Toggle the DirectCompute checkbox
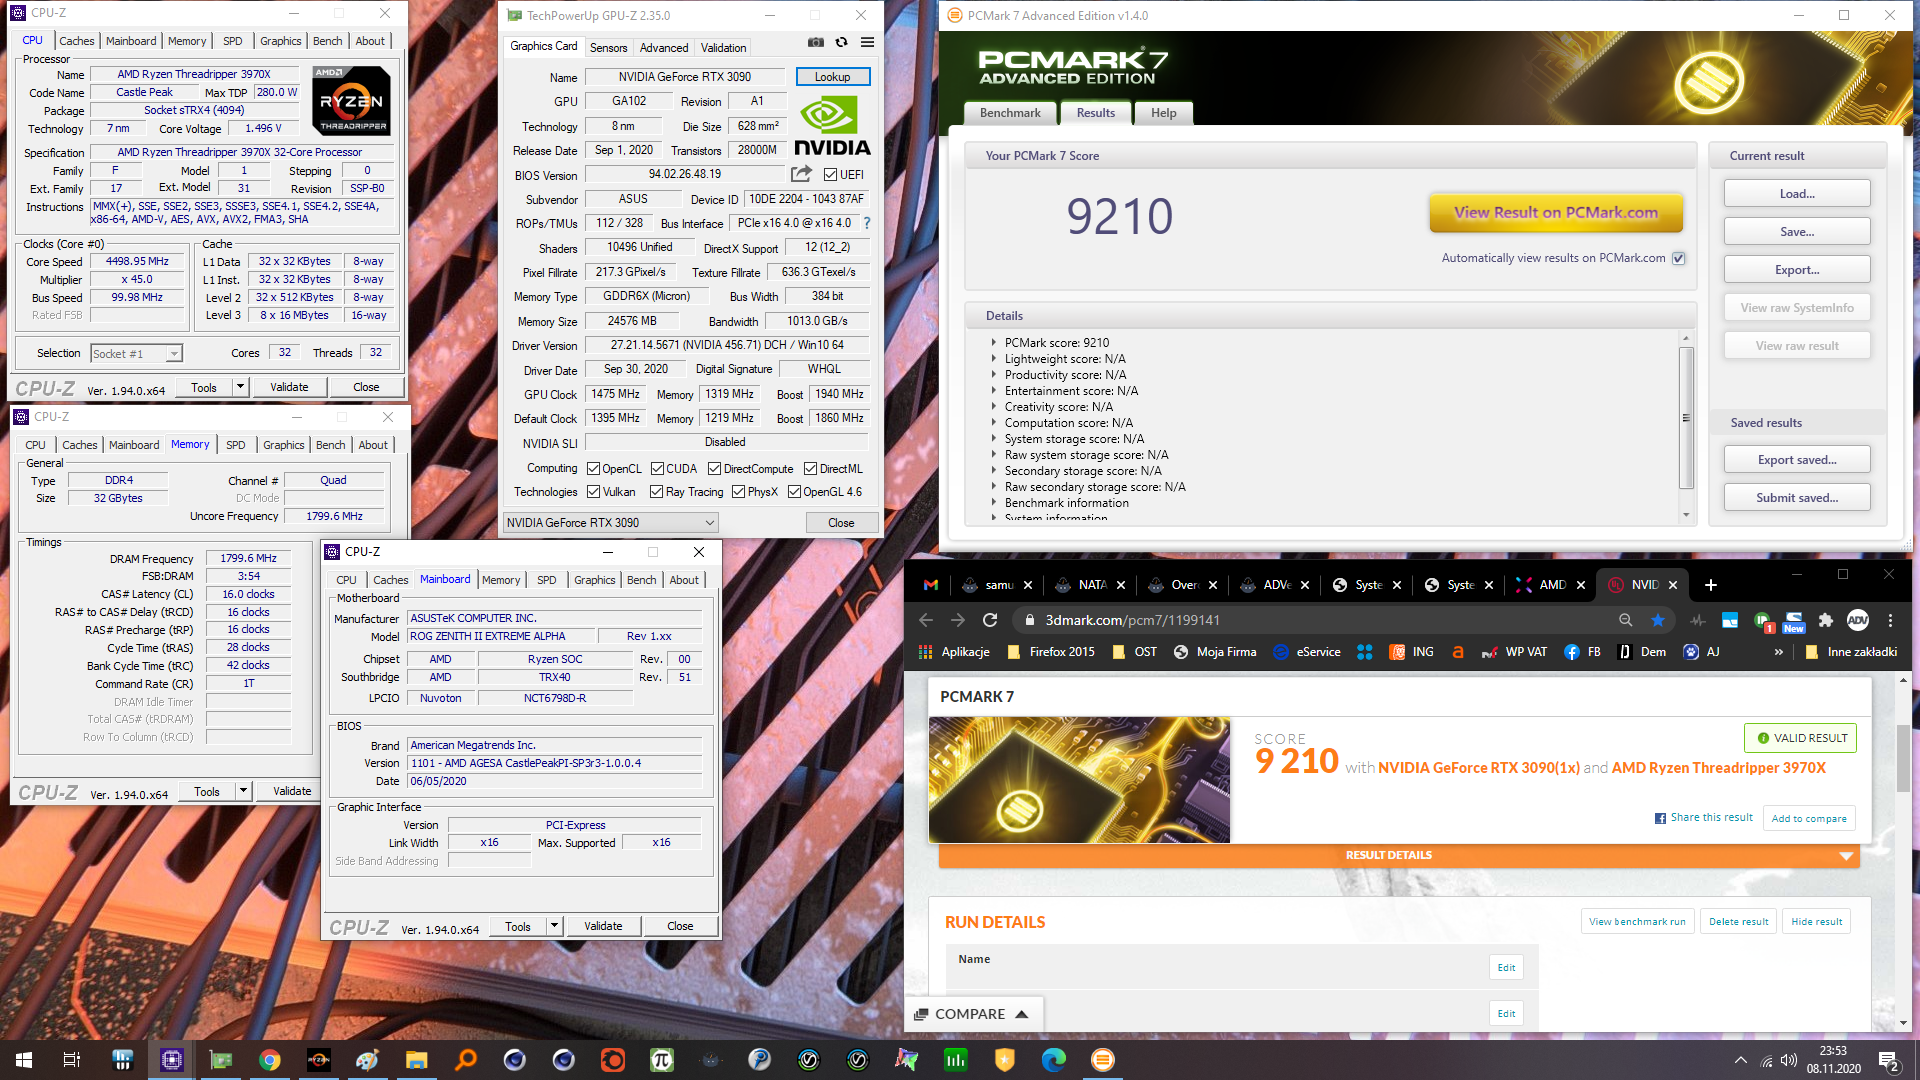 point(714,469)
